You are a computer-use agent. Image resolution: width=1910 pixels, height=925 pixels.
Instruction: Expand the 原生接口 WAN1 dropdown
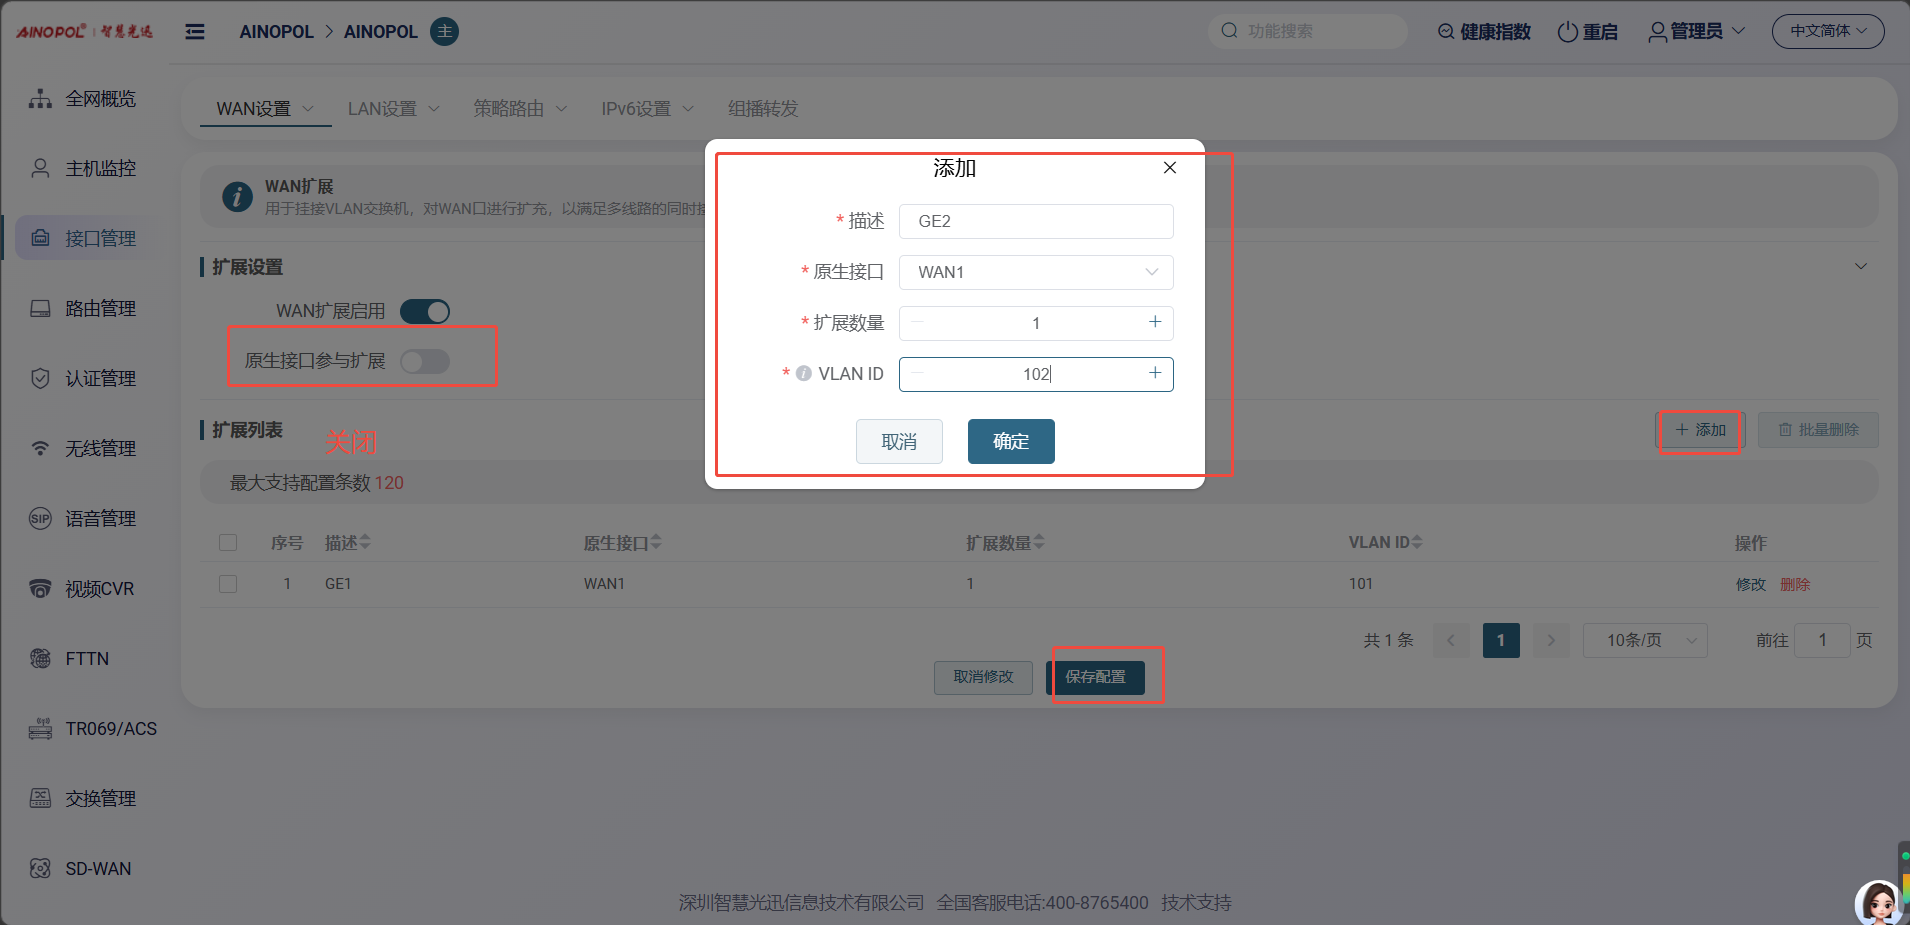(x=1036, y=272)
